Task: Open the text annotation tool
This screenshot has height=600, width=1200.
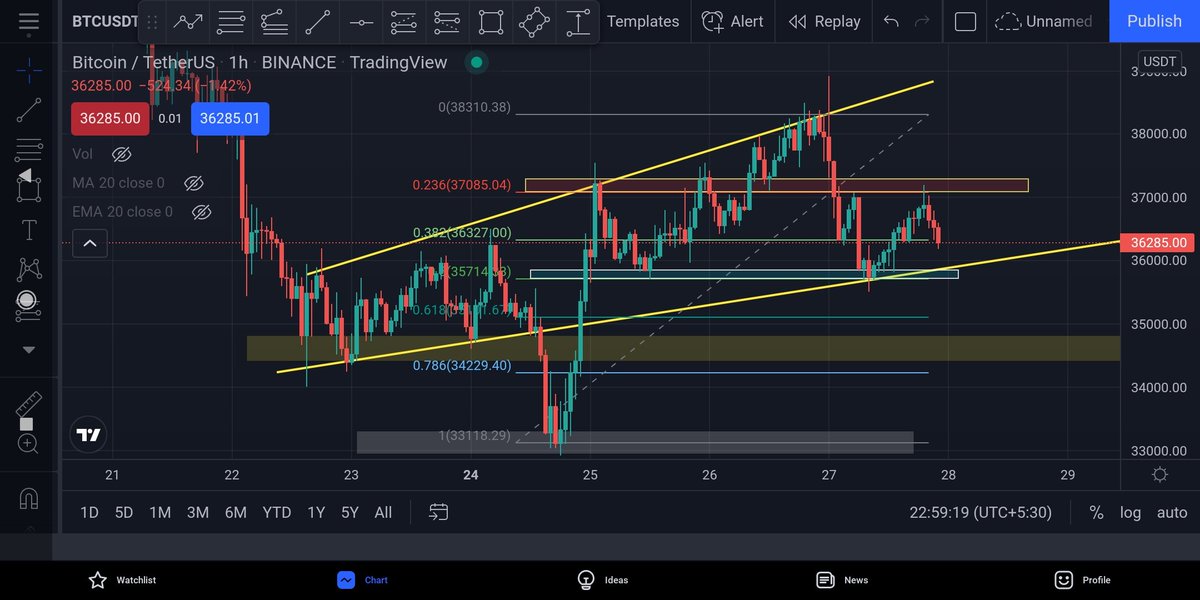Action: 29,230
